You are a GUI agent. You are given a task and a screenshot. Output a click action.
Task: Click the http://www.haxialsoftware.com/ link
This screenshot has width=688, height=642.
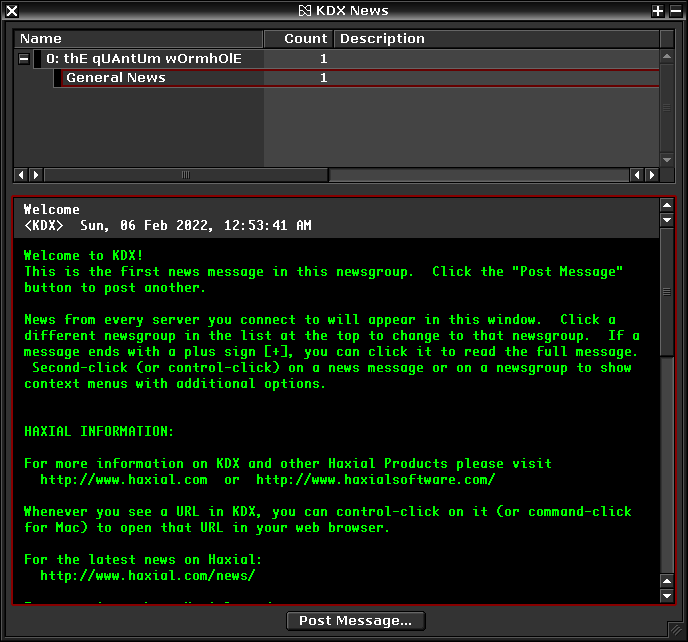click(376, 480)
